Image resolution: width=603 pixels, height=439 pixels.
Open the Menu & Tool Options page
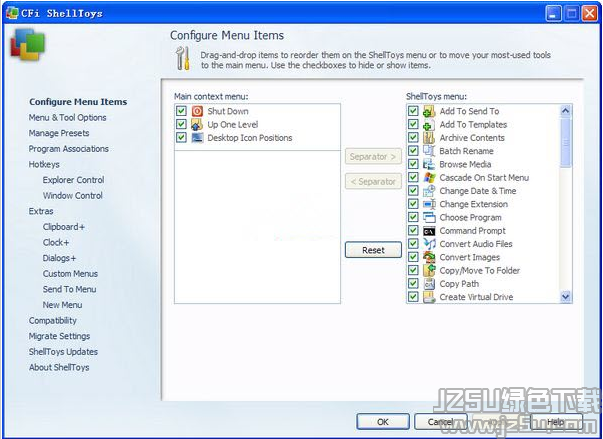coord(68,118)
